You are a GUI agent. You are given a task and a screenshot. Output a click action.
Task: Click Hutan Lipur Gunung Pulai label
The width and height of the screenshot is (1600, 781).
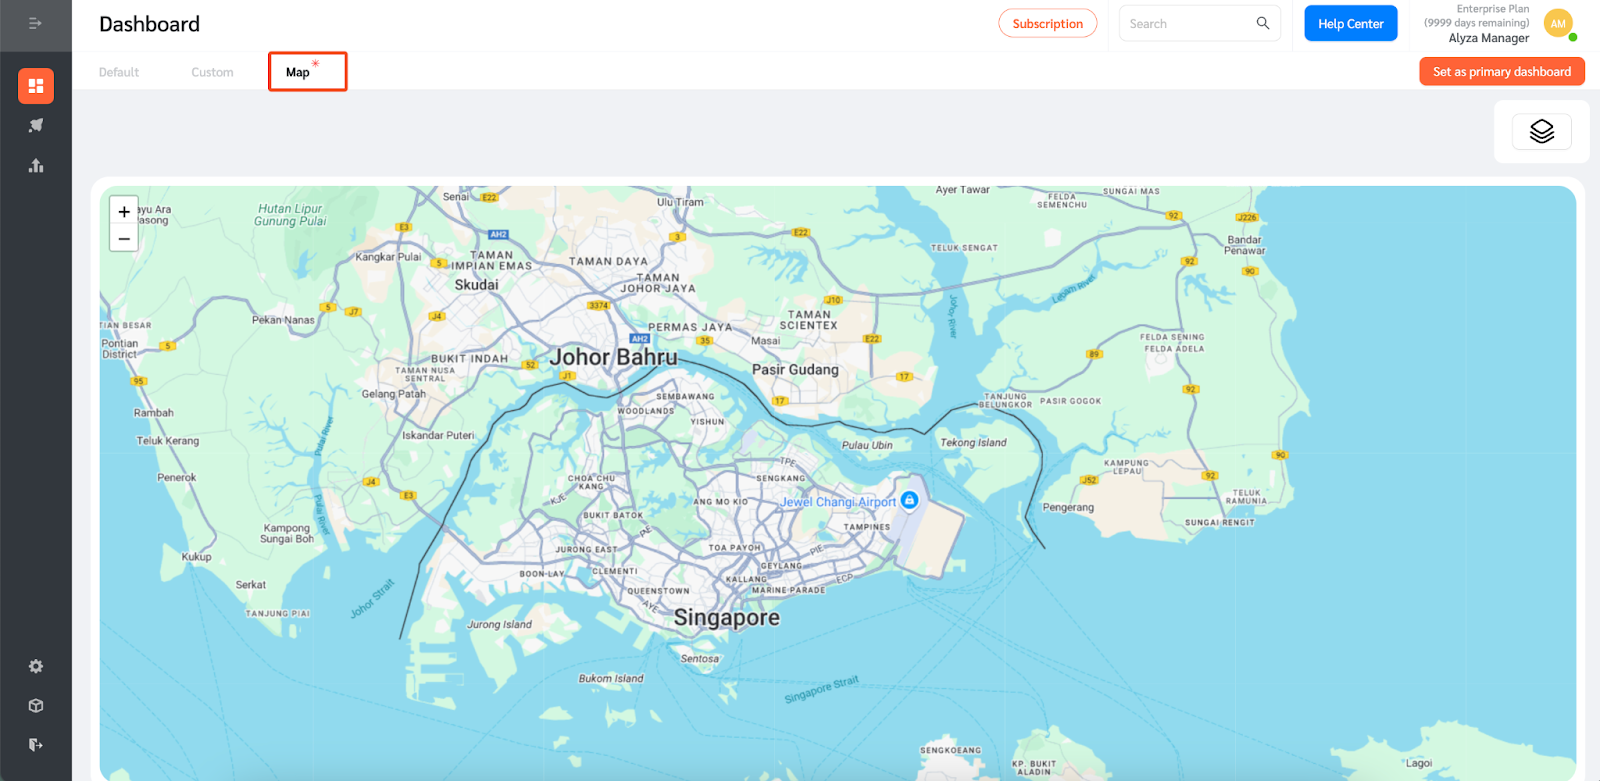click(290, 215)
